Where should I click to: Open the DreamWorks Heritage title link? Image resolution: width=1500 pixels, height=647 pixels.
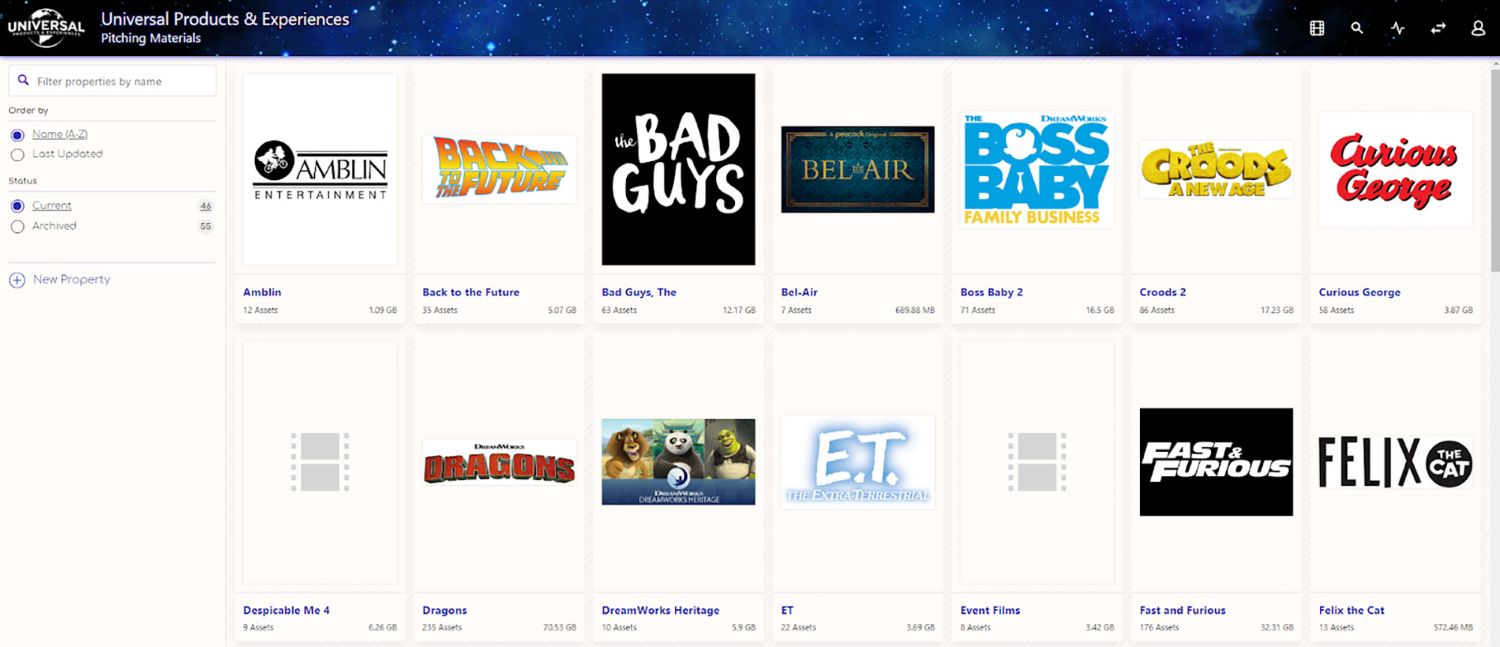coord(661,610)
